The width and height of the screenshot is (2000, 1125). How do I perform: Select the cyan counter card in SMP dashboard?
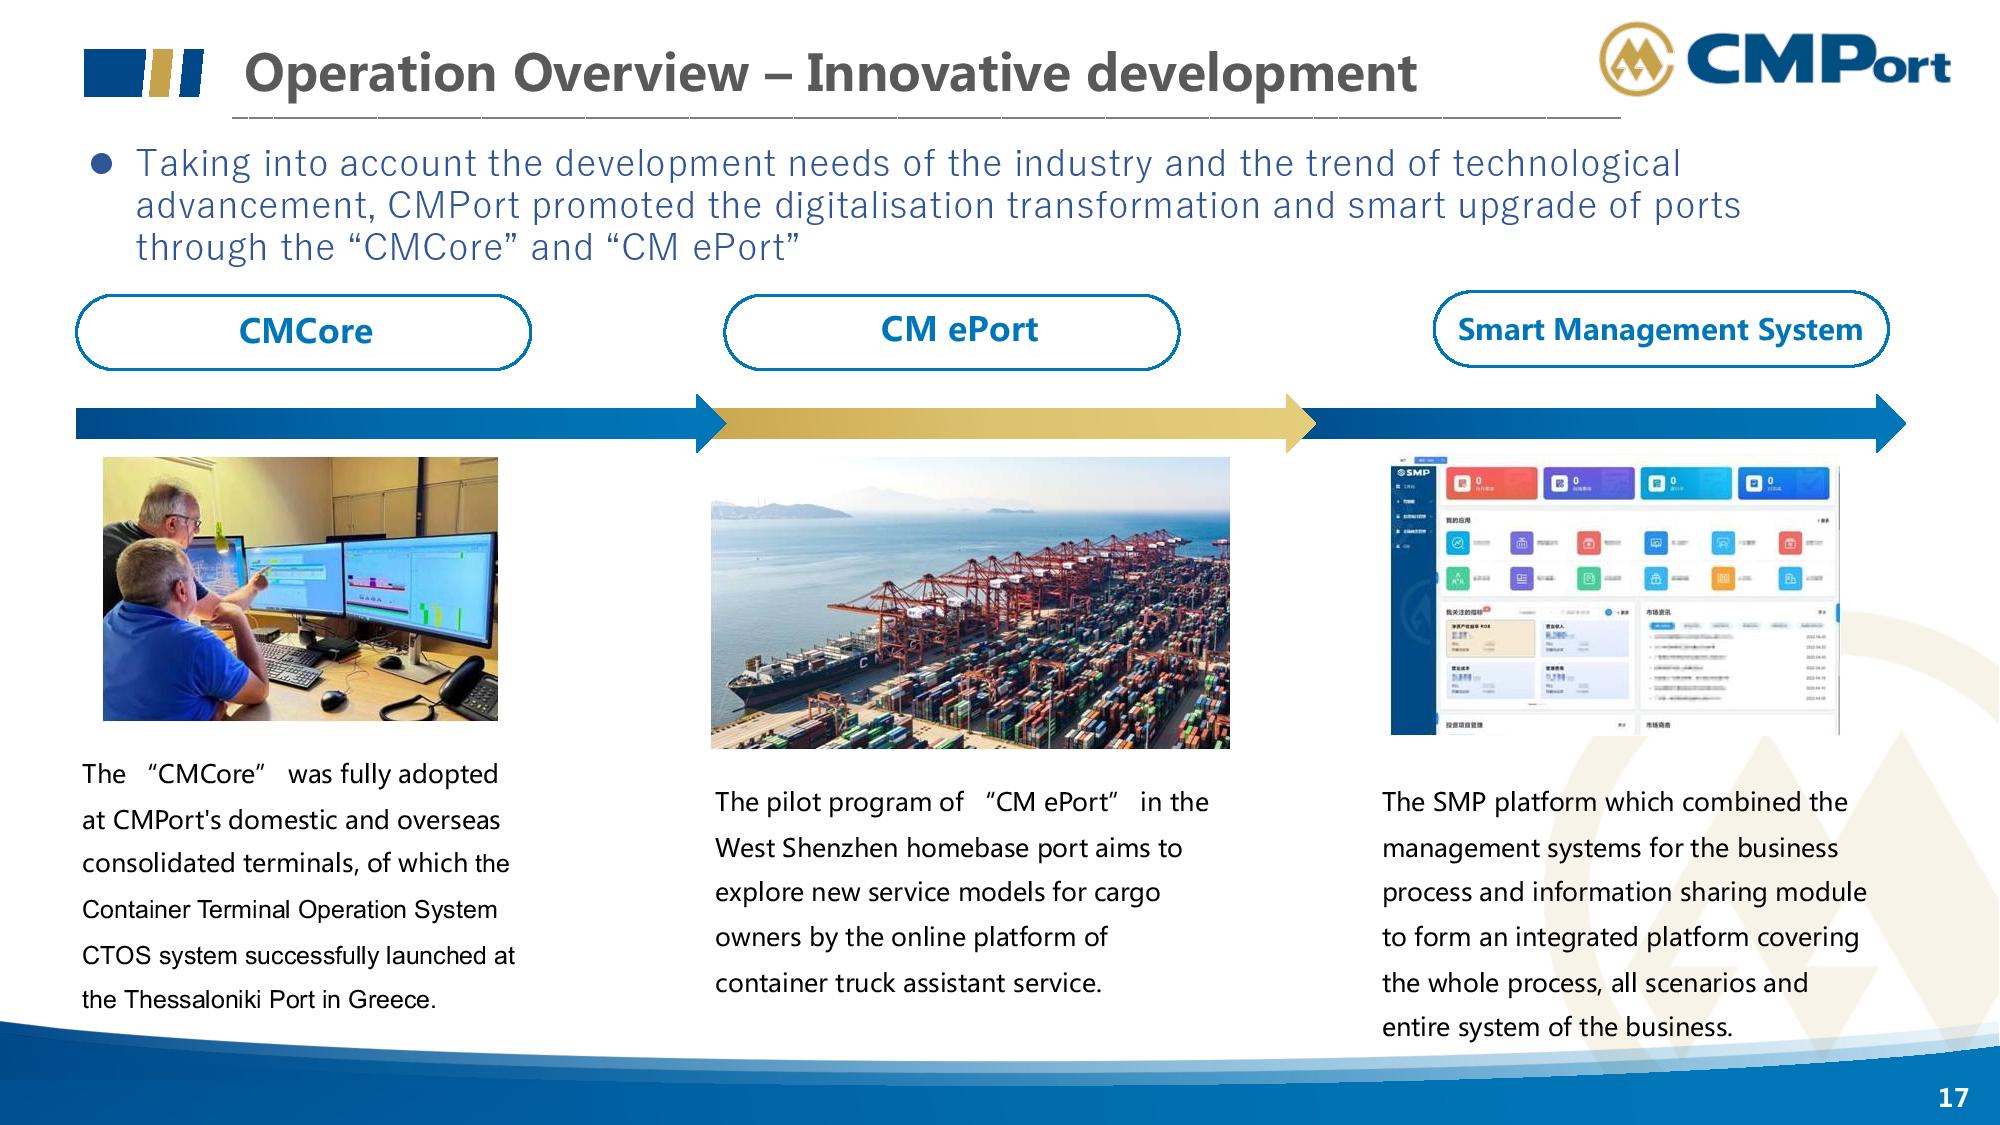click(x=1686, y=483)
